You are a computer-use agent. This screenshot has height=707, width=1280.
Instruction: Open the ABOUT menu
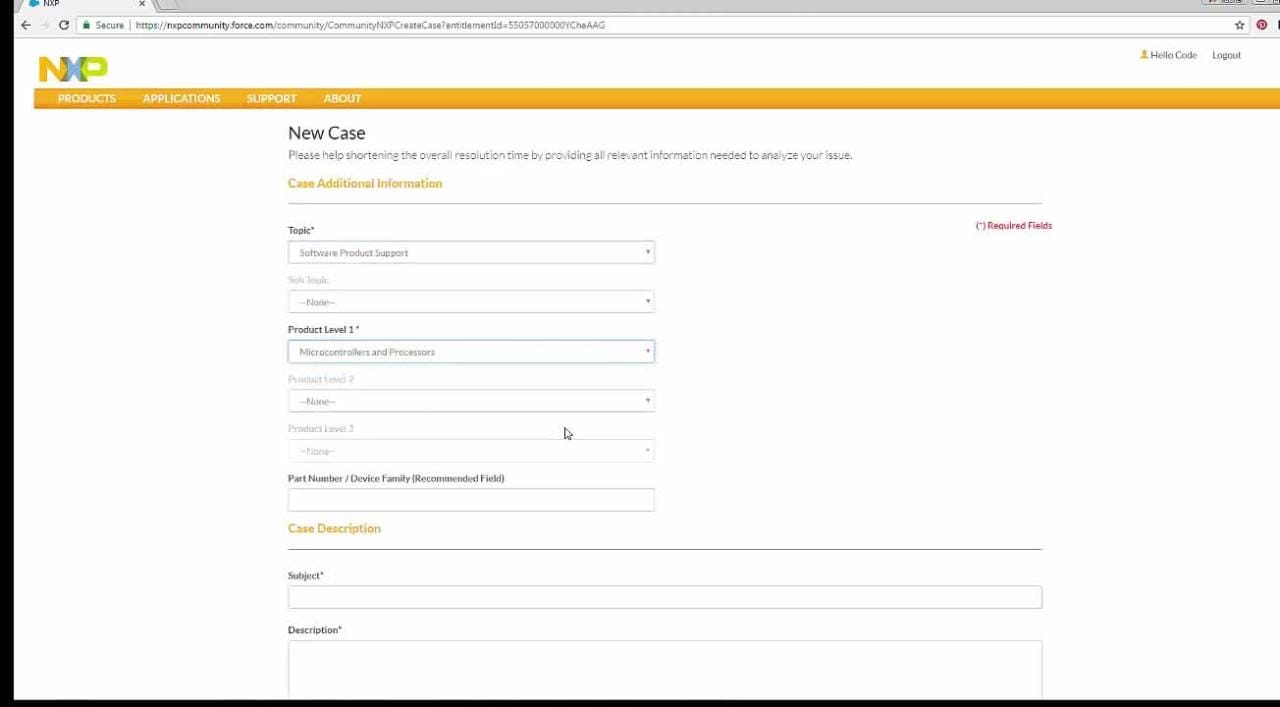tap(342, 98)
